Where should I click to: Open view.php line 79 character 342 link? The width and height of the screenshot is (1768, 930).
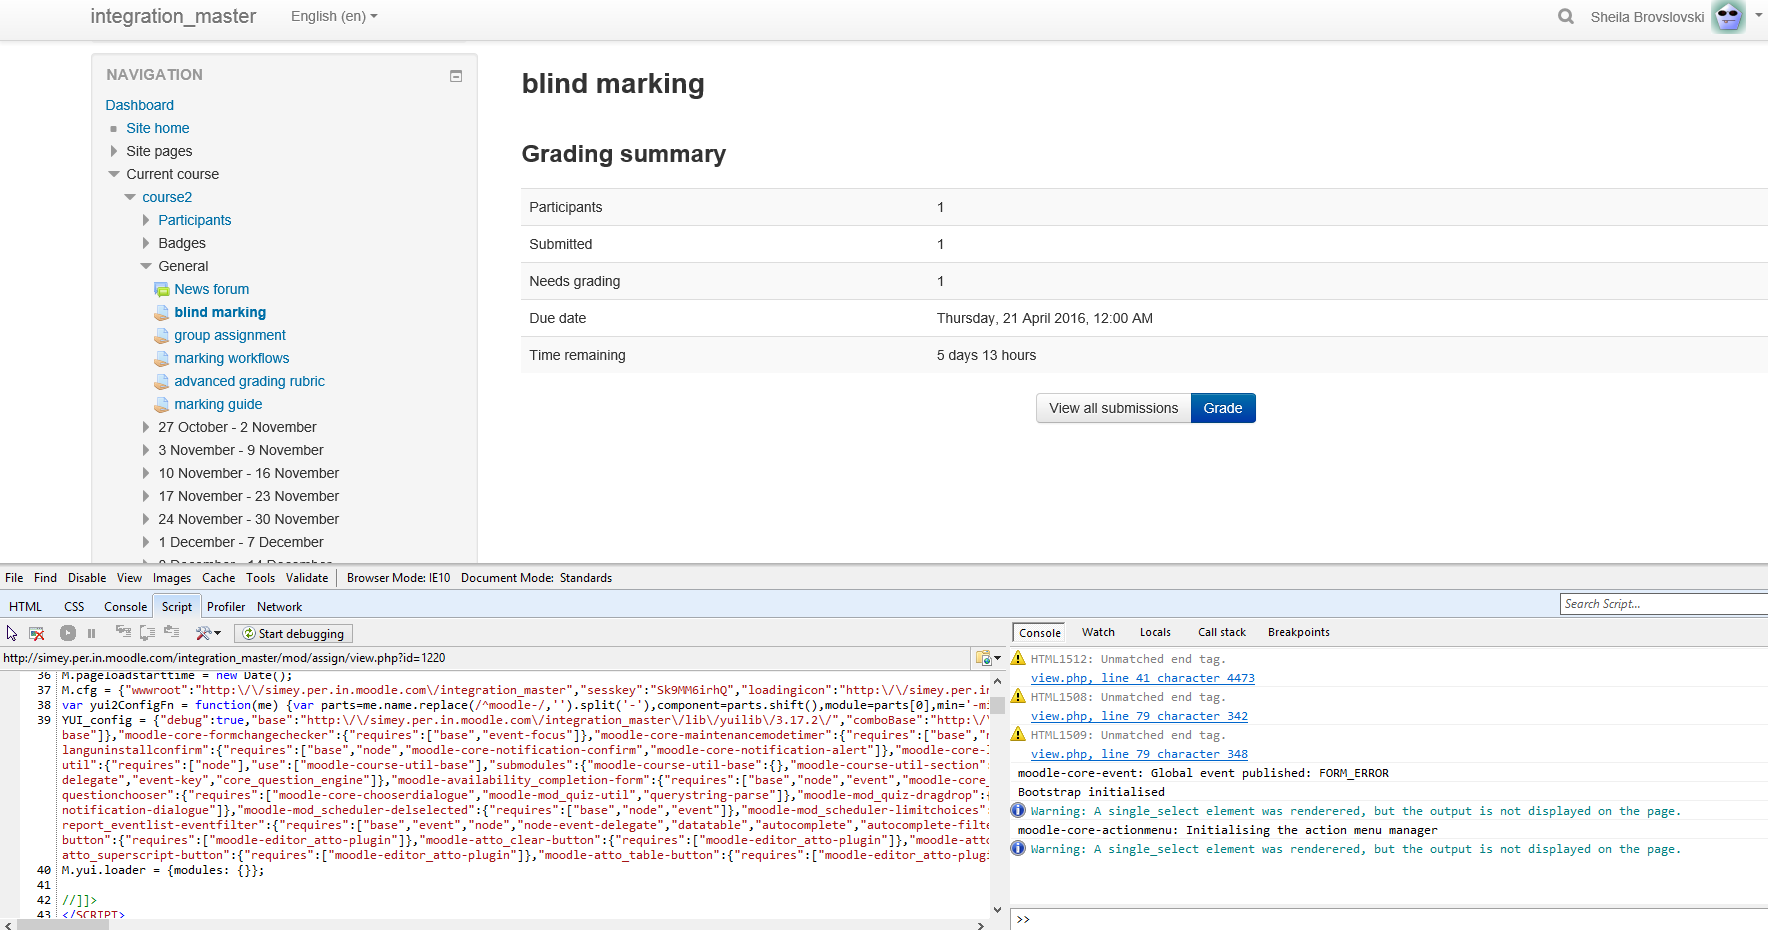point(1140,716)
